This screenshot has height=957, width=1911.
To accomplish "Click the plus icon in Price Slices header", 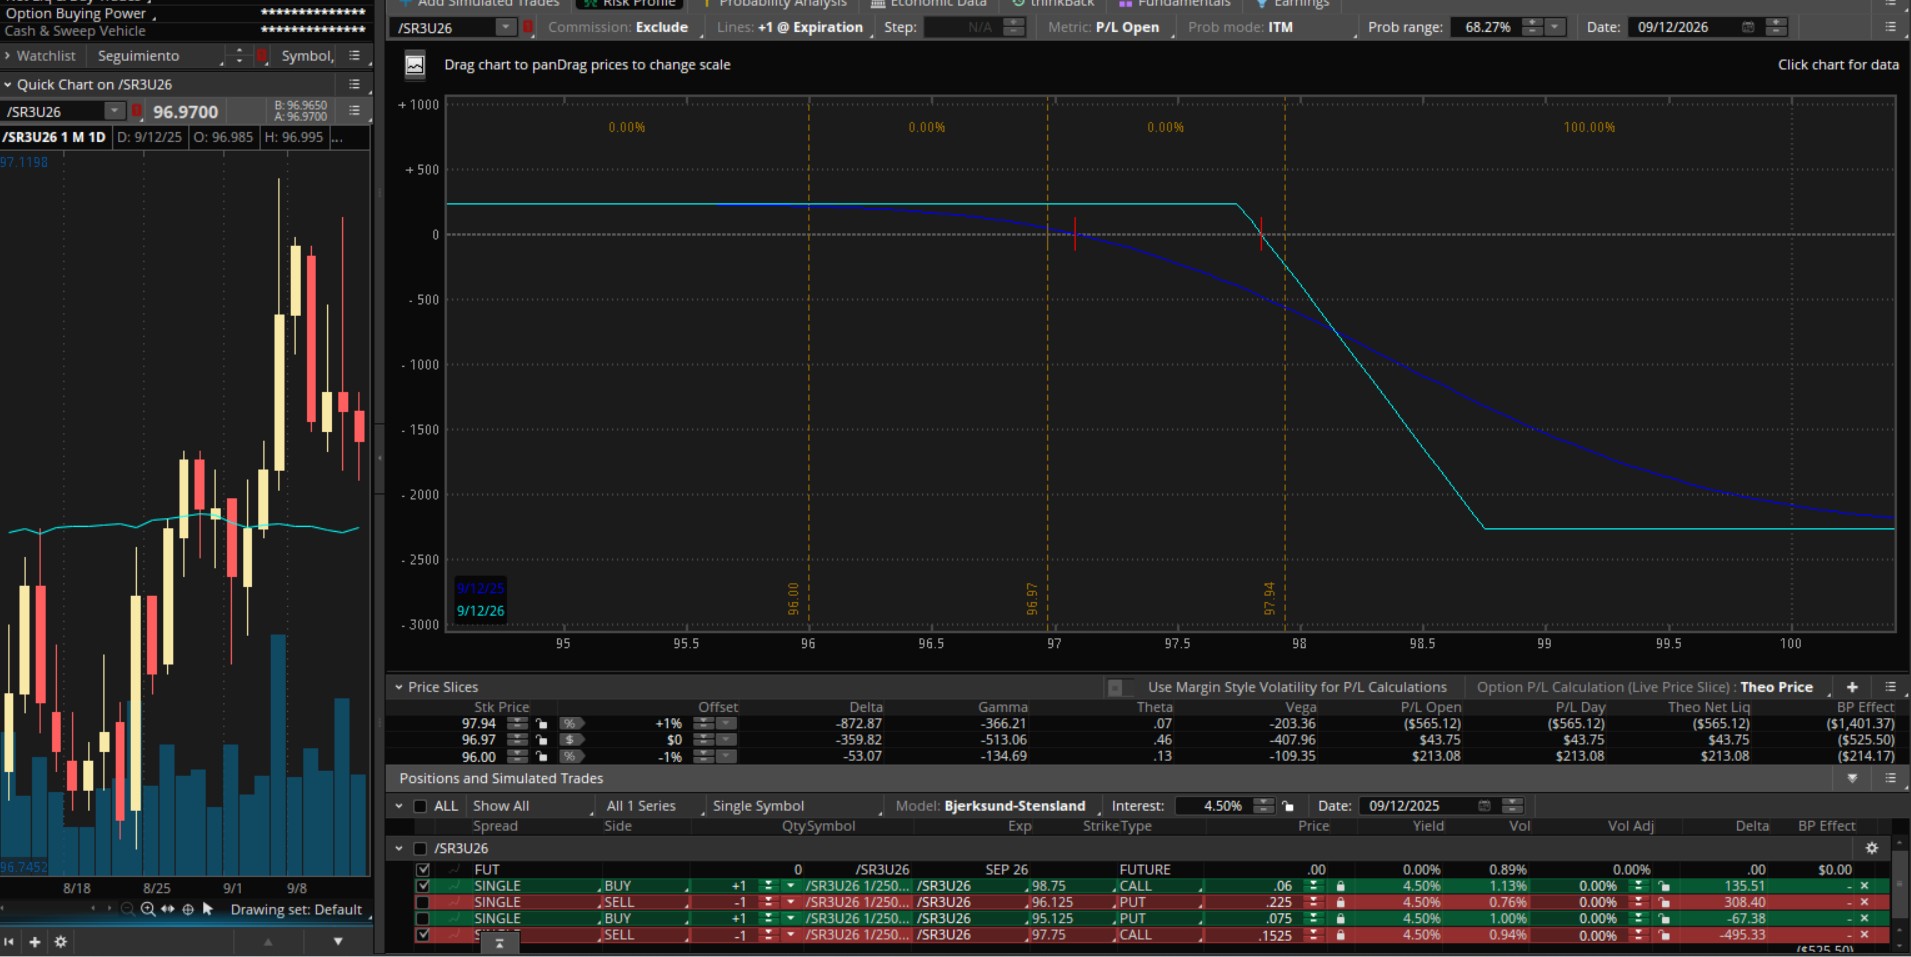I will coord(1852,687).
